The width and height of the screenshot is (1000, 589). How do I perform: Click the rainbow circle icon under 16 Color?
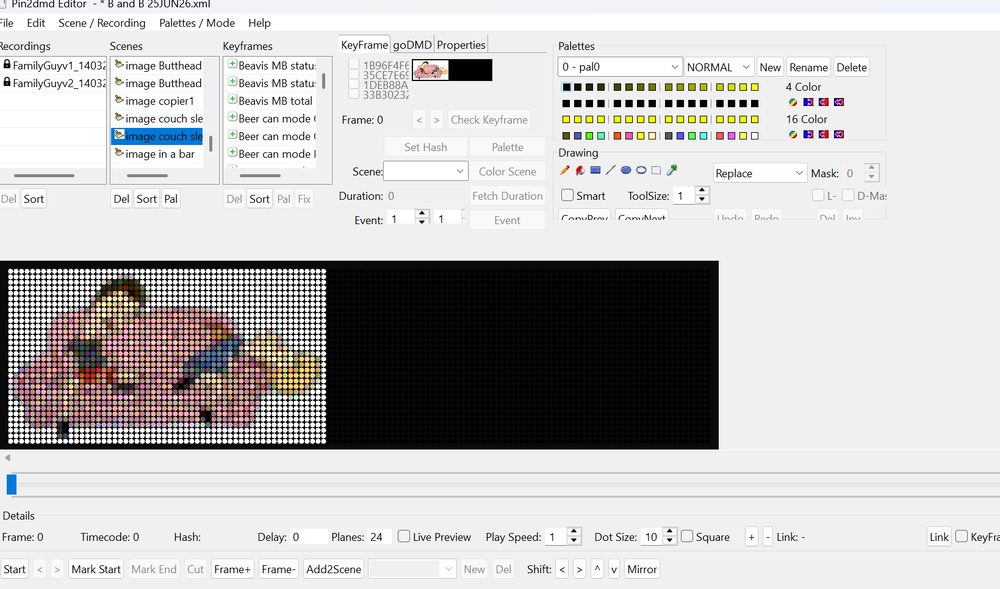click(793, 135)
